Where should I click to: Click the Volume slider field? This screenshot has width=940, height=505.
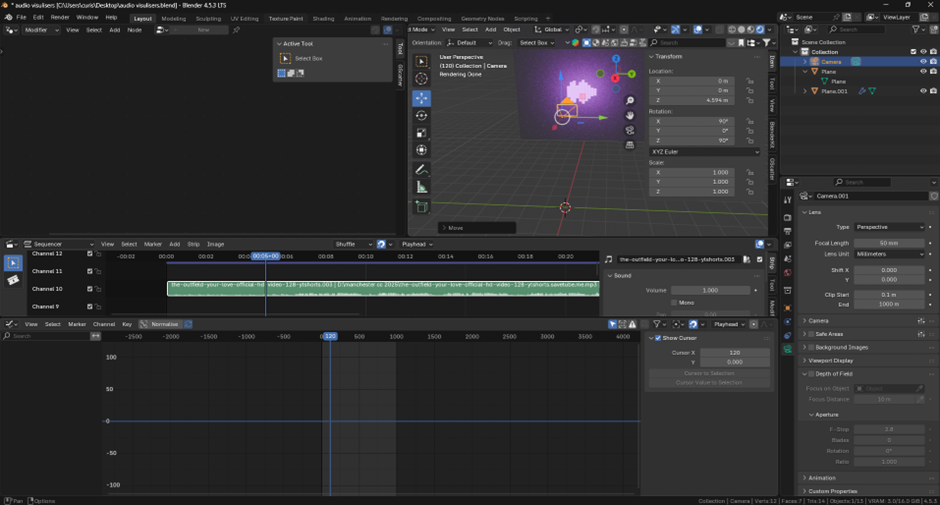[x=709, y=290]
